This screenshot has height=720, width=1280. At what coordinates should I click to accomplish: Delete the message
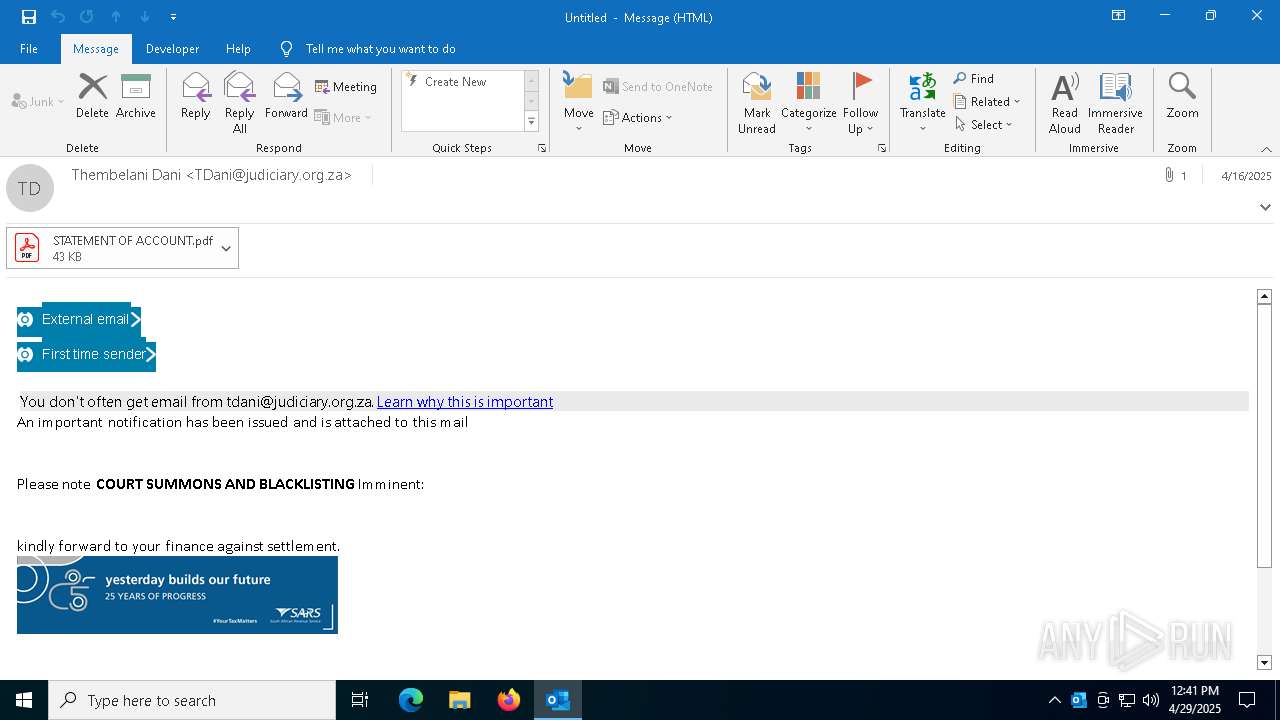coord(92,96)
